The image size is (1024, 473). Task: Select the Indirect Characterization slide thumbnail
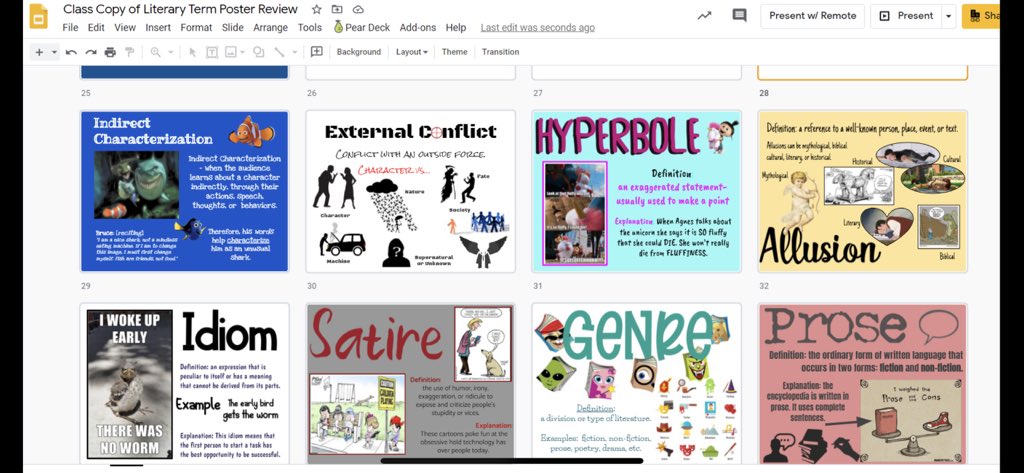pos(184,191)
